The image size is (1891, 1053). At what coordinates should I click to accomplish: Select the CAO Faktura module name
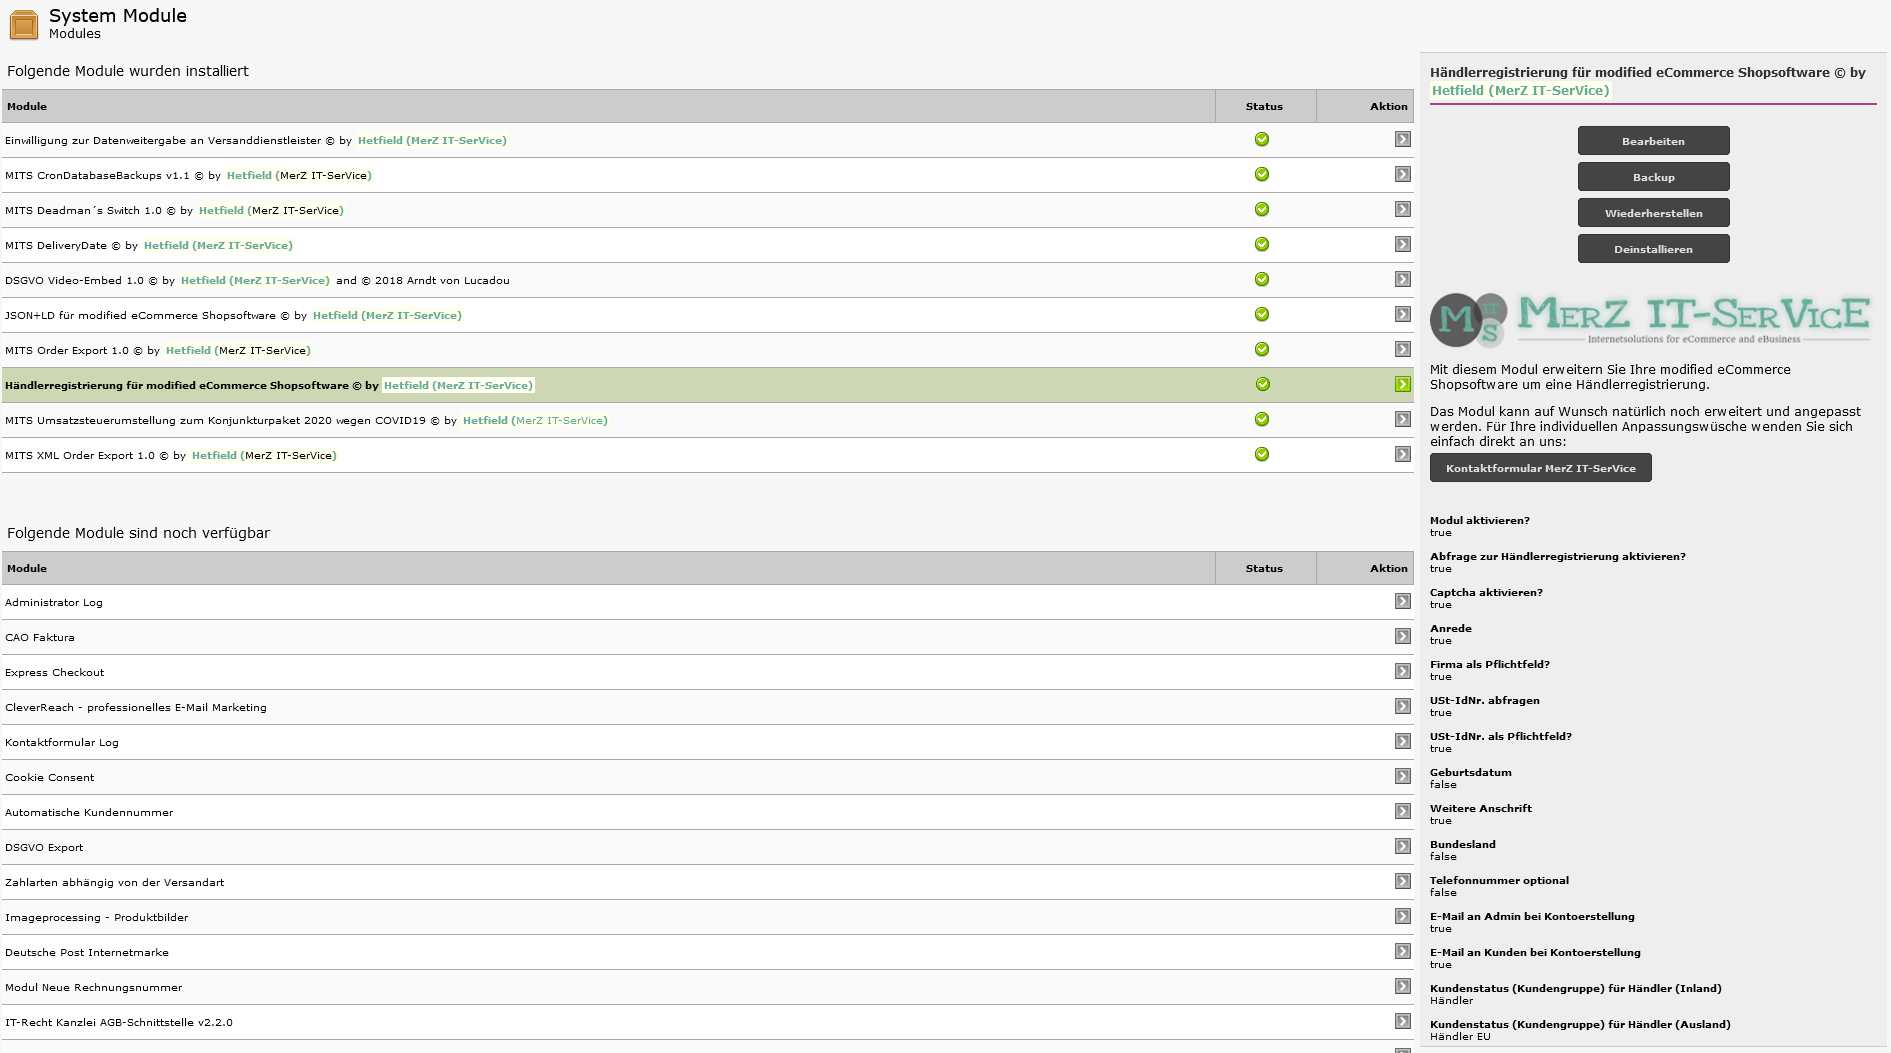tap(40, 637)
